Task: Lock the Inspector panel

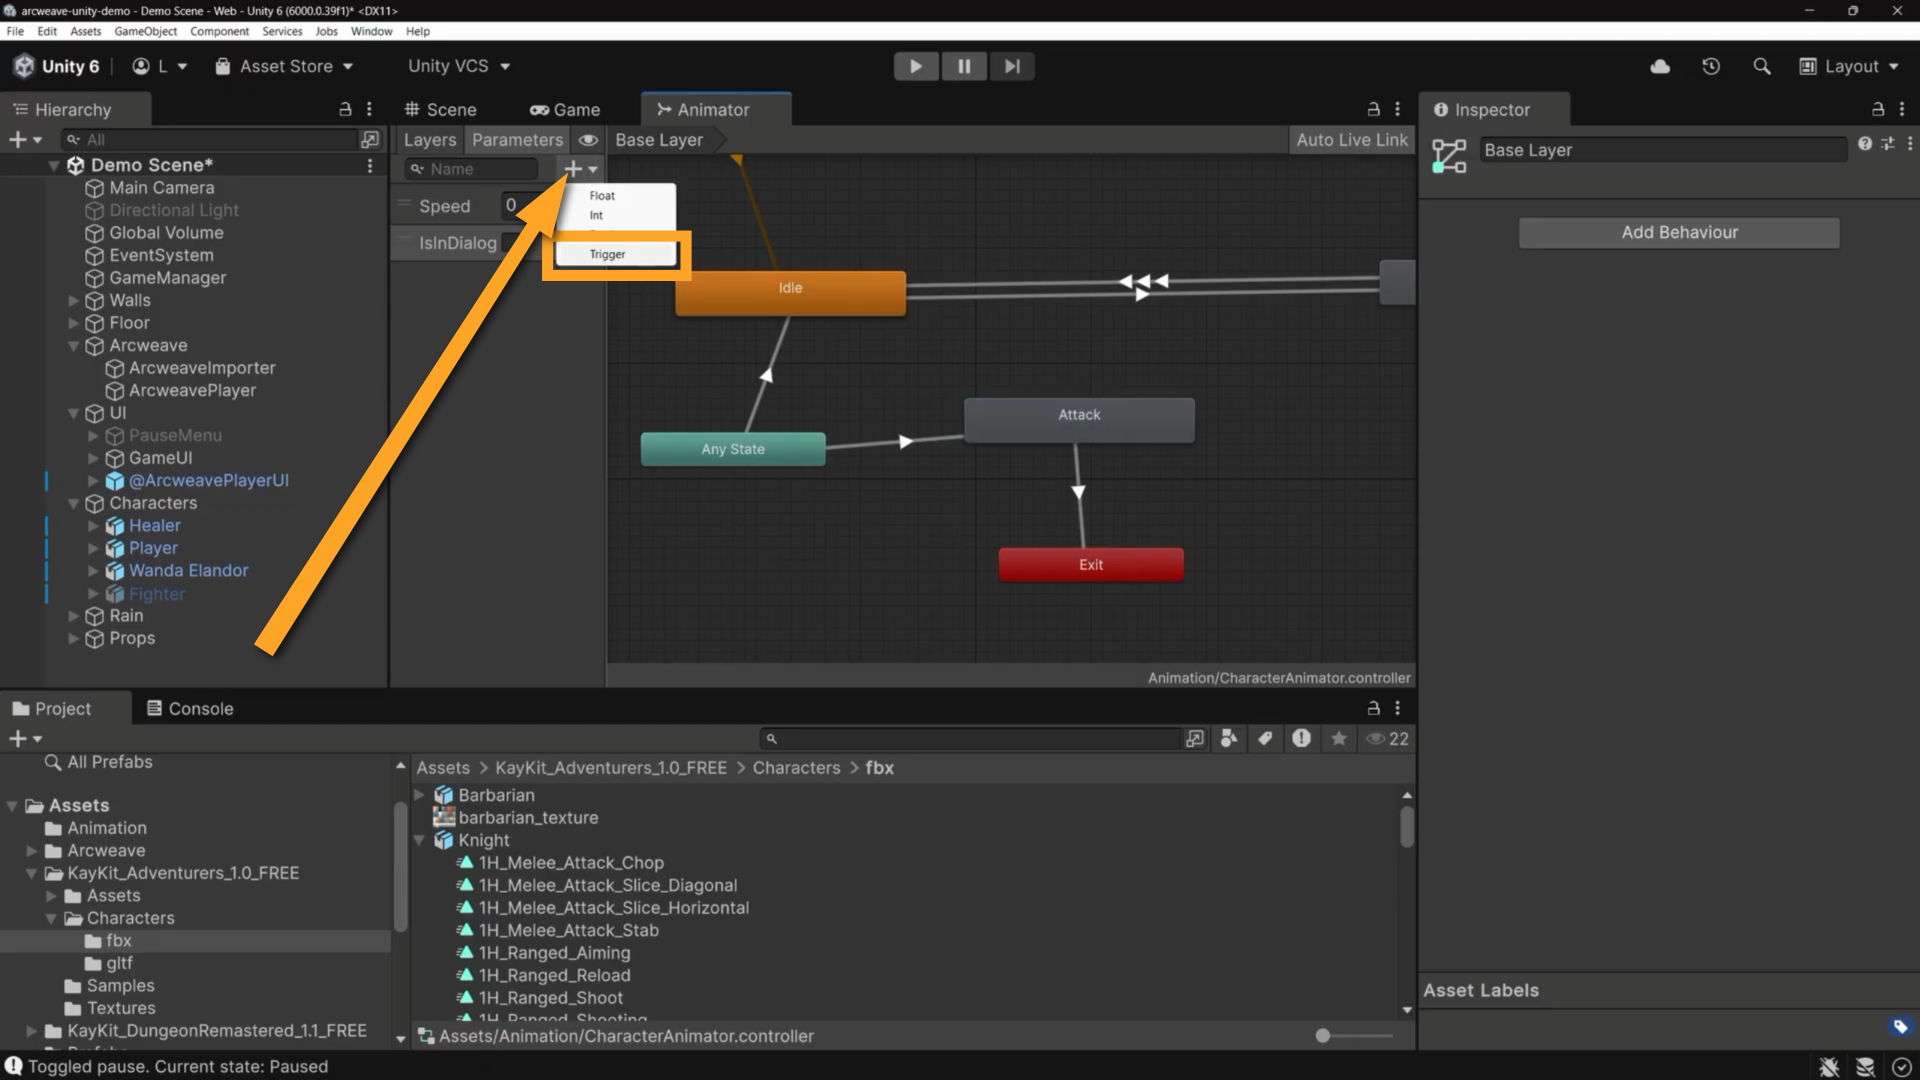Action: click(1878, 109)
